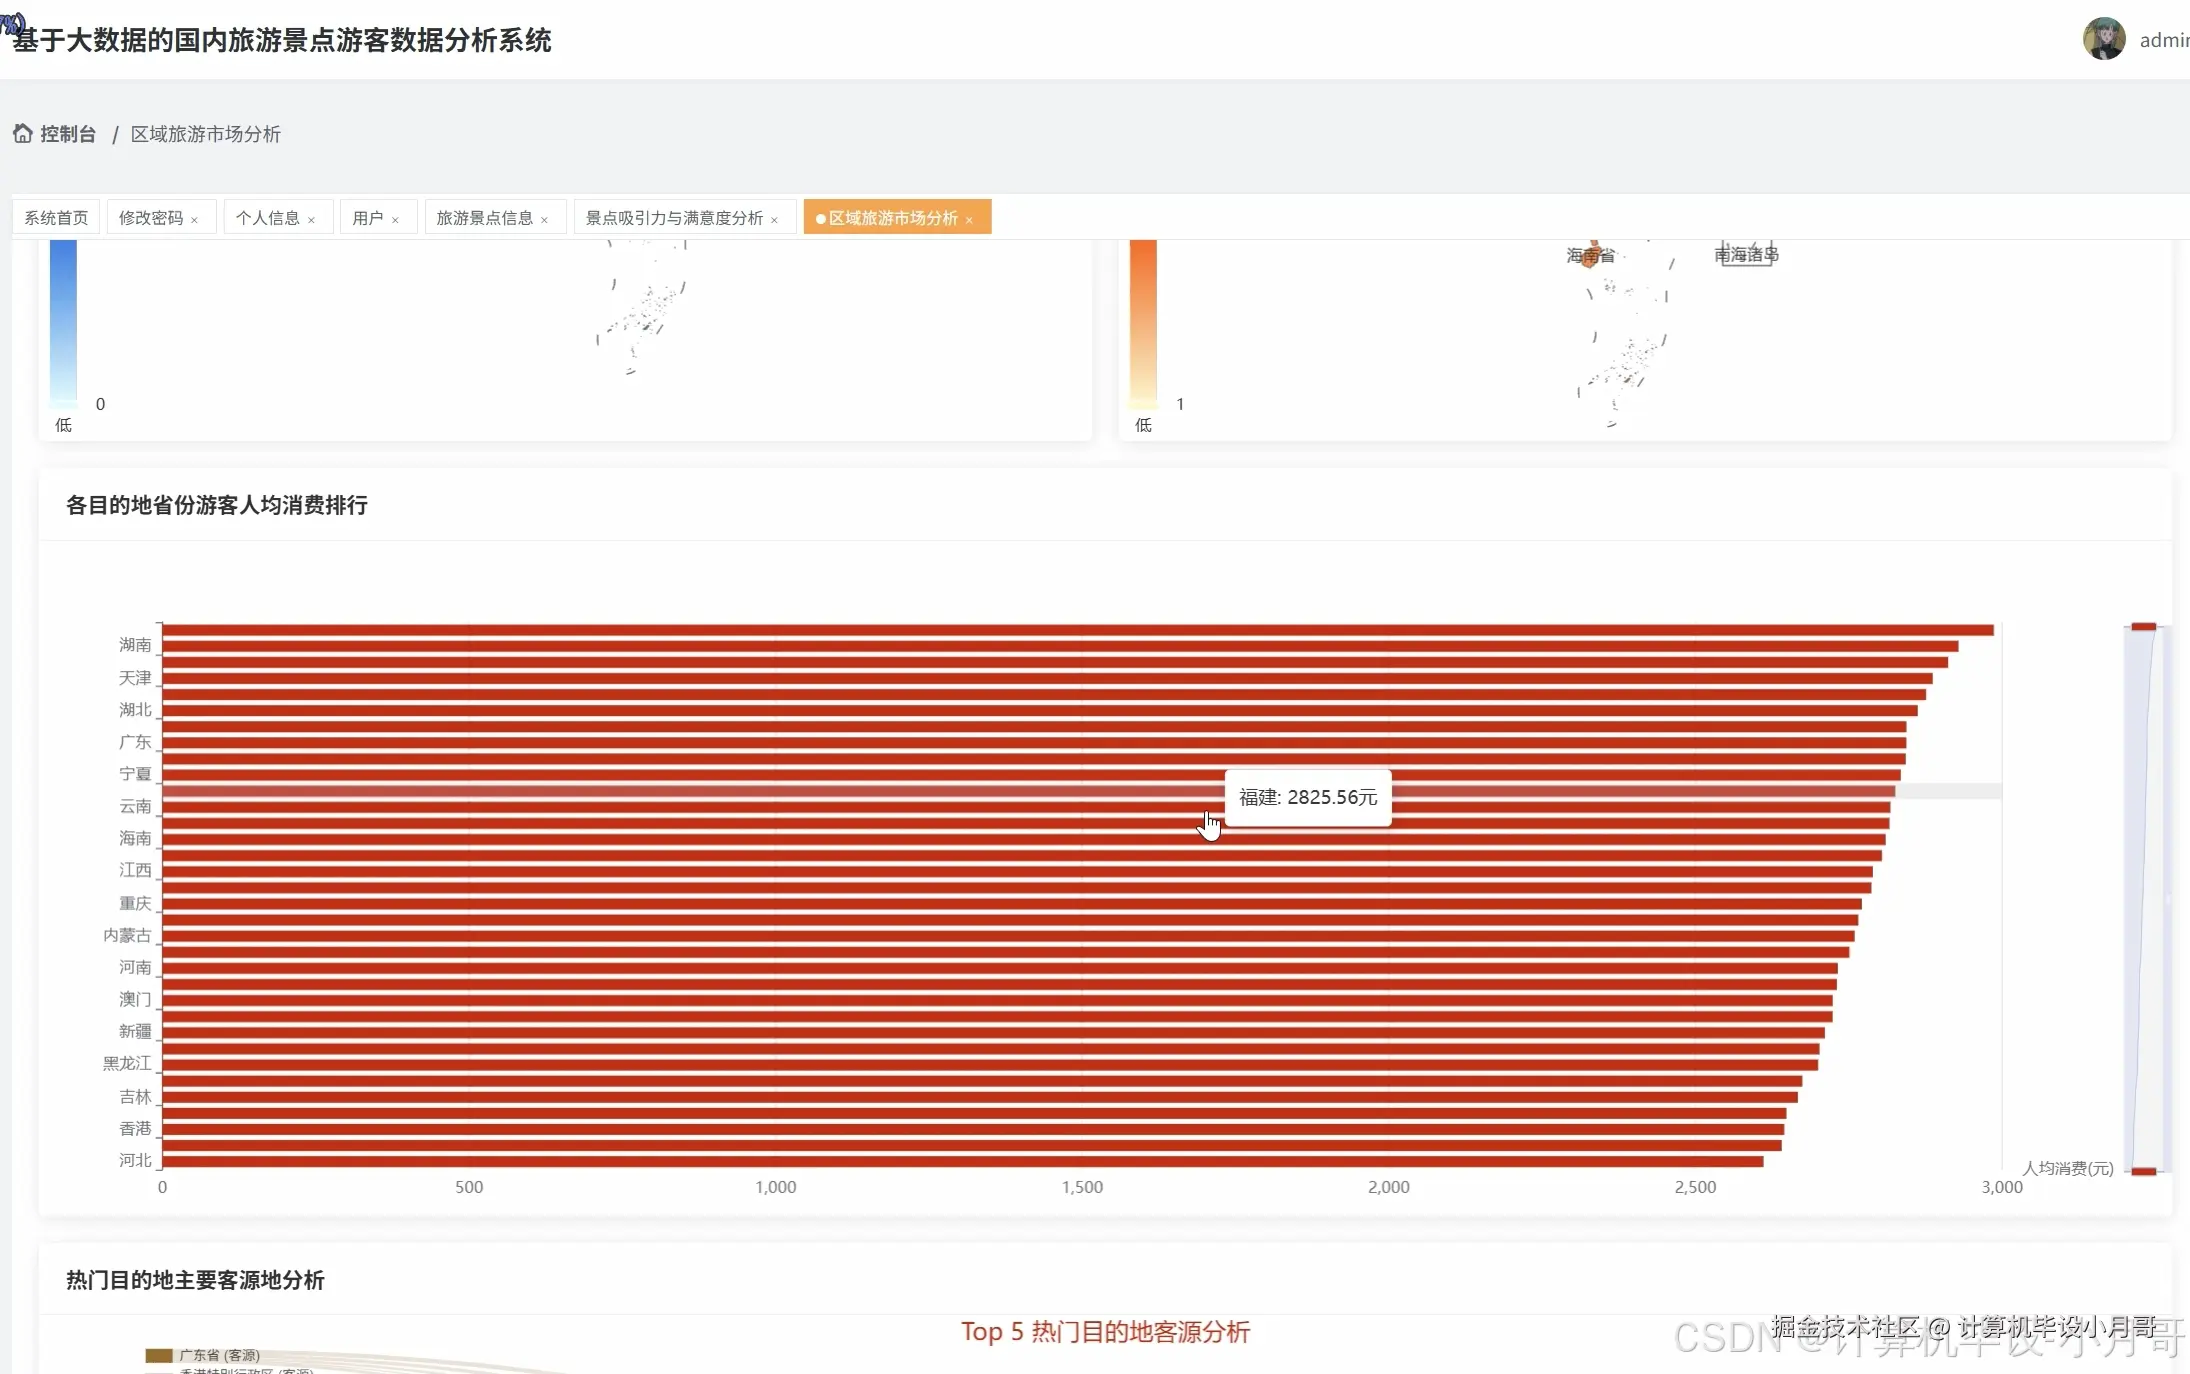Switch to the 系统首页 tab

56,218
